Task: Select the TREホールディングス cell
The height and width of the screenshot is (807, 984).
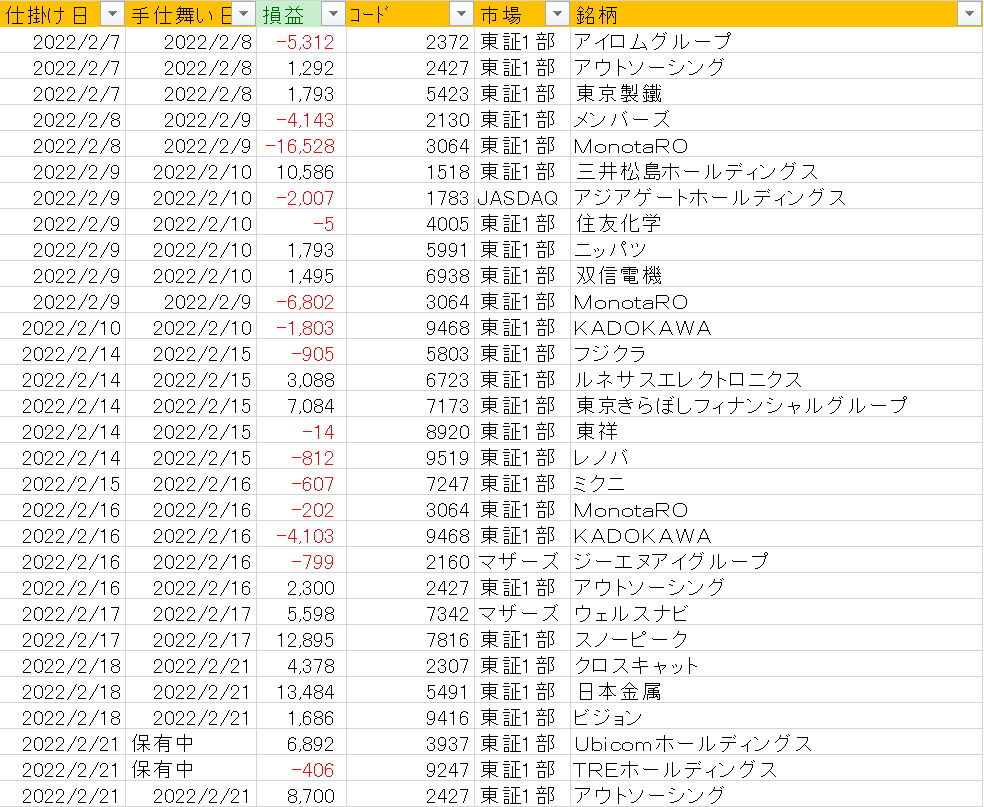Action: 777,769
